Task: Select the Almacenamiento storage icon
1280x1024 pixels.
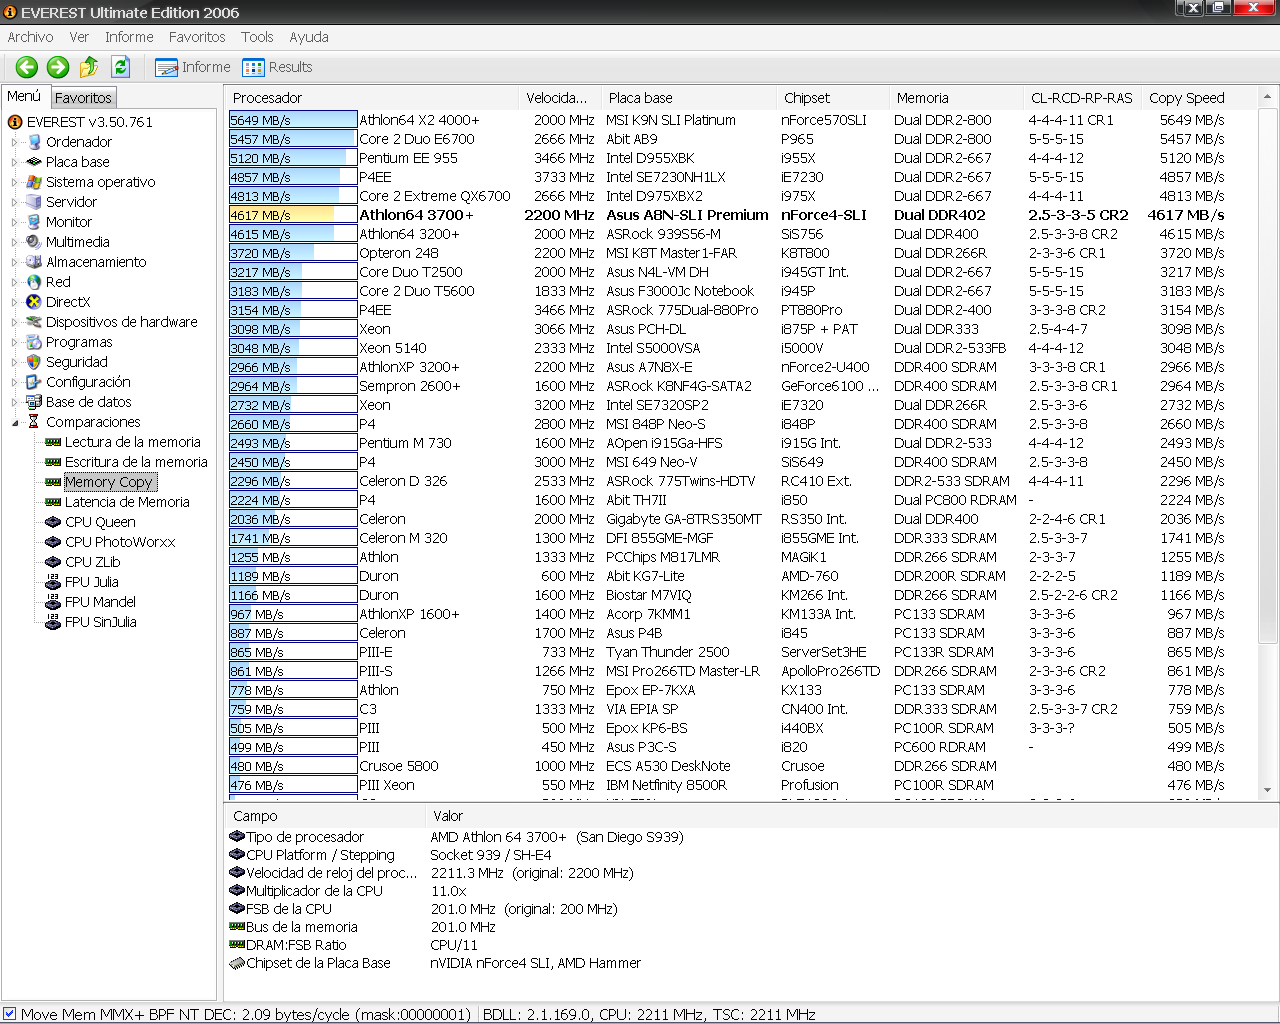Action: [x=34, y=262]
